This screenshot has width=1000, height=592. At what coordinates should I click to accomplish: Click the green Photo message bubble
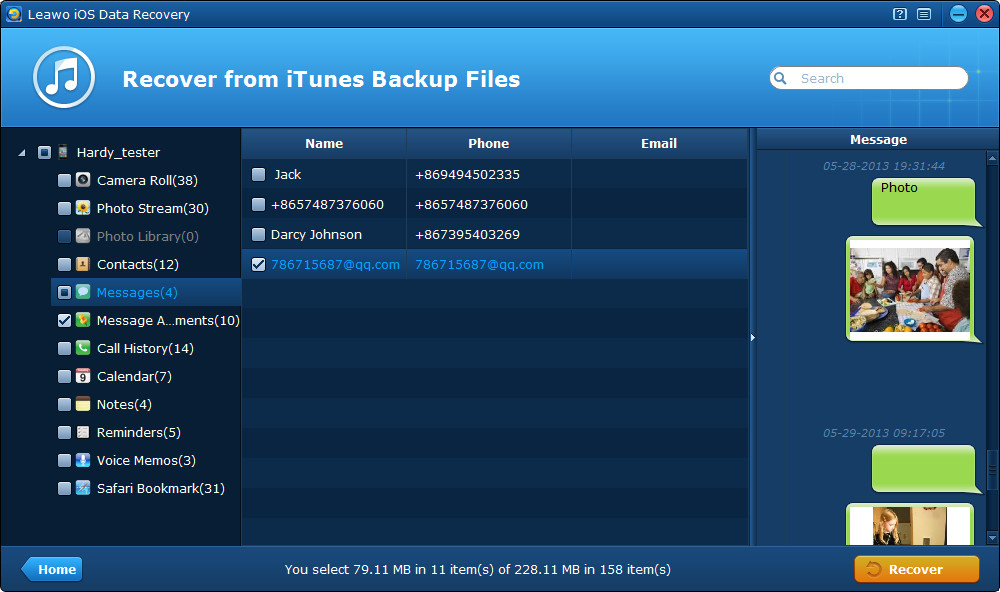point(923,202)
